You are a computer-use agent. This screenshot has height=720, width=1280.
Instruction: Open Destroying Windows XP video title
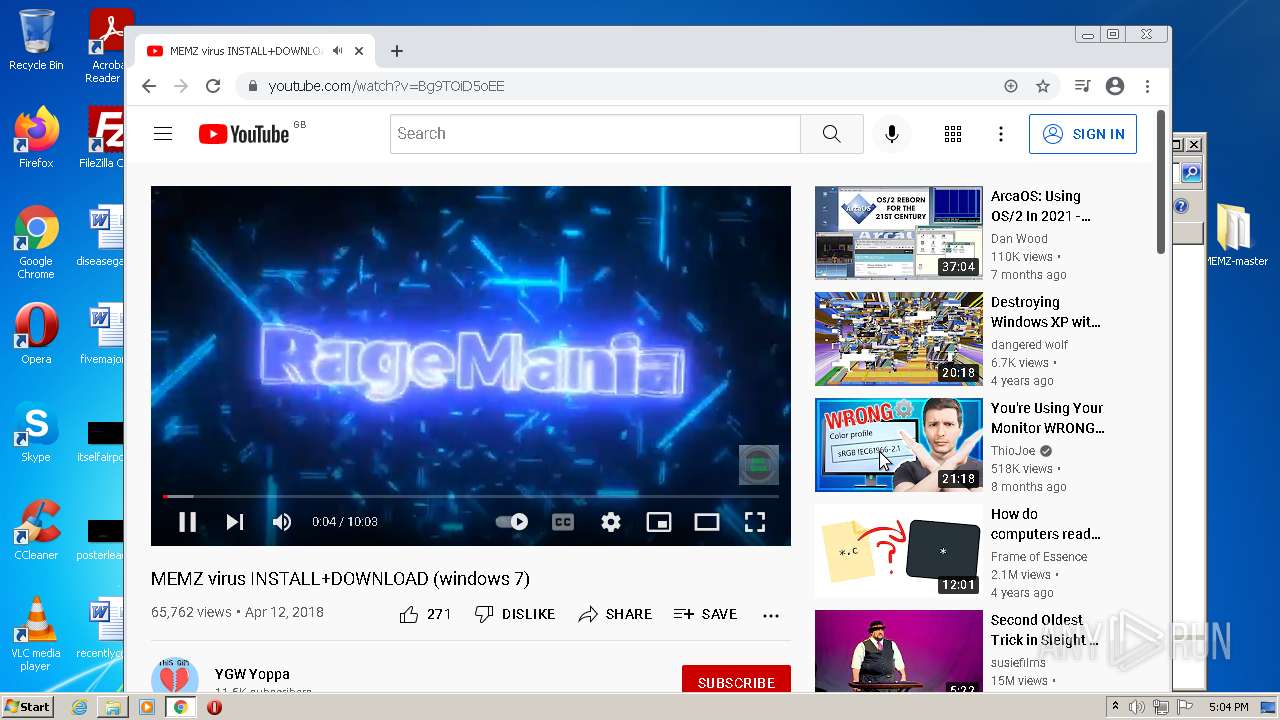1046,312
